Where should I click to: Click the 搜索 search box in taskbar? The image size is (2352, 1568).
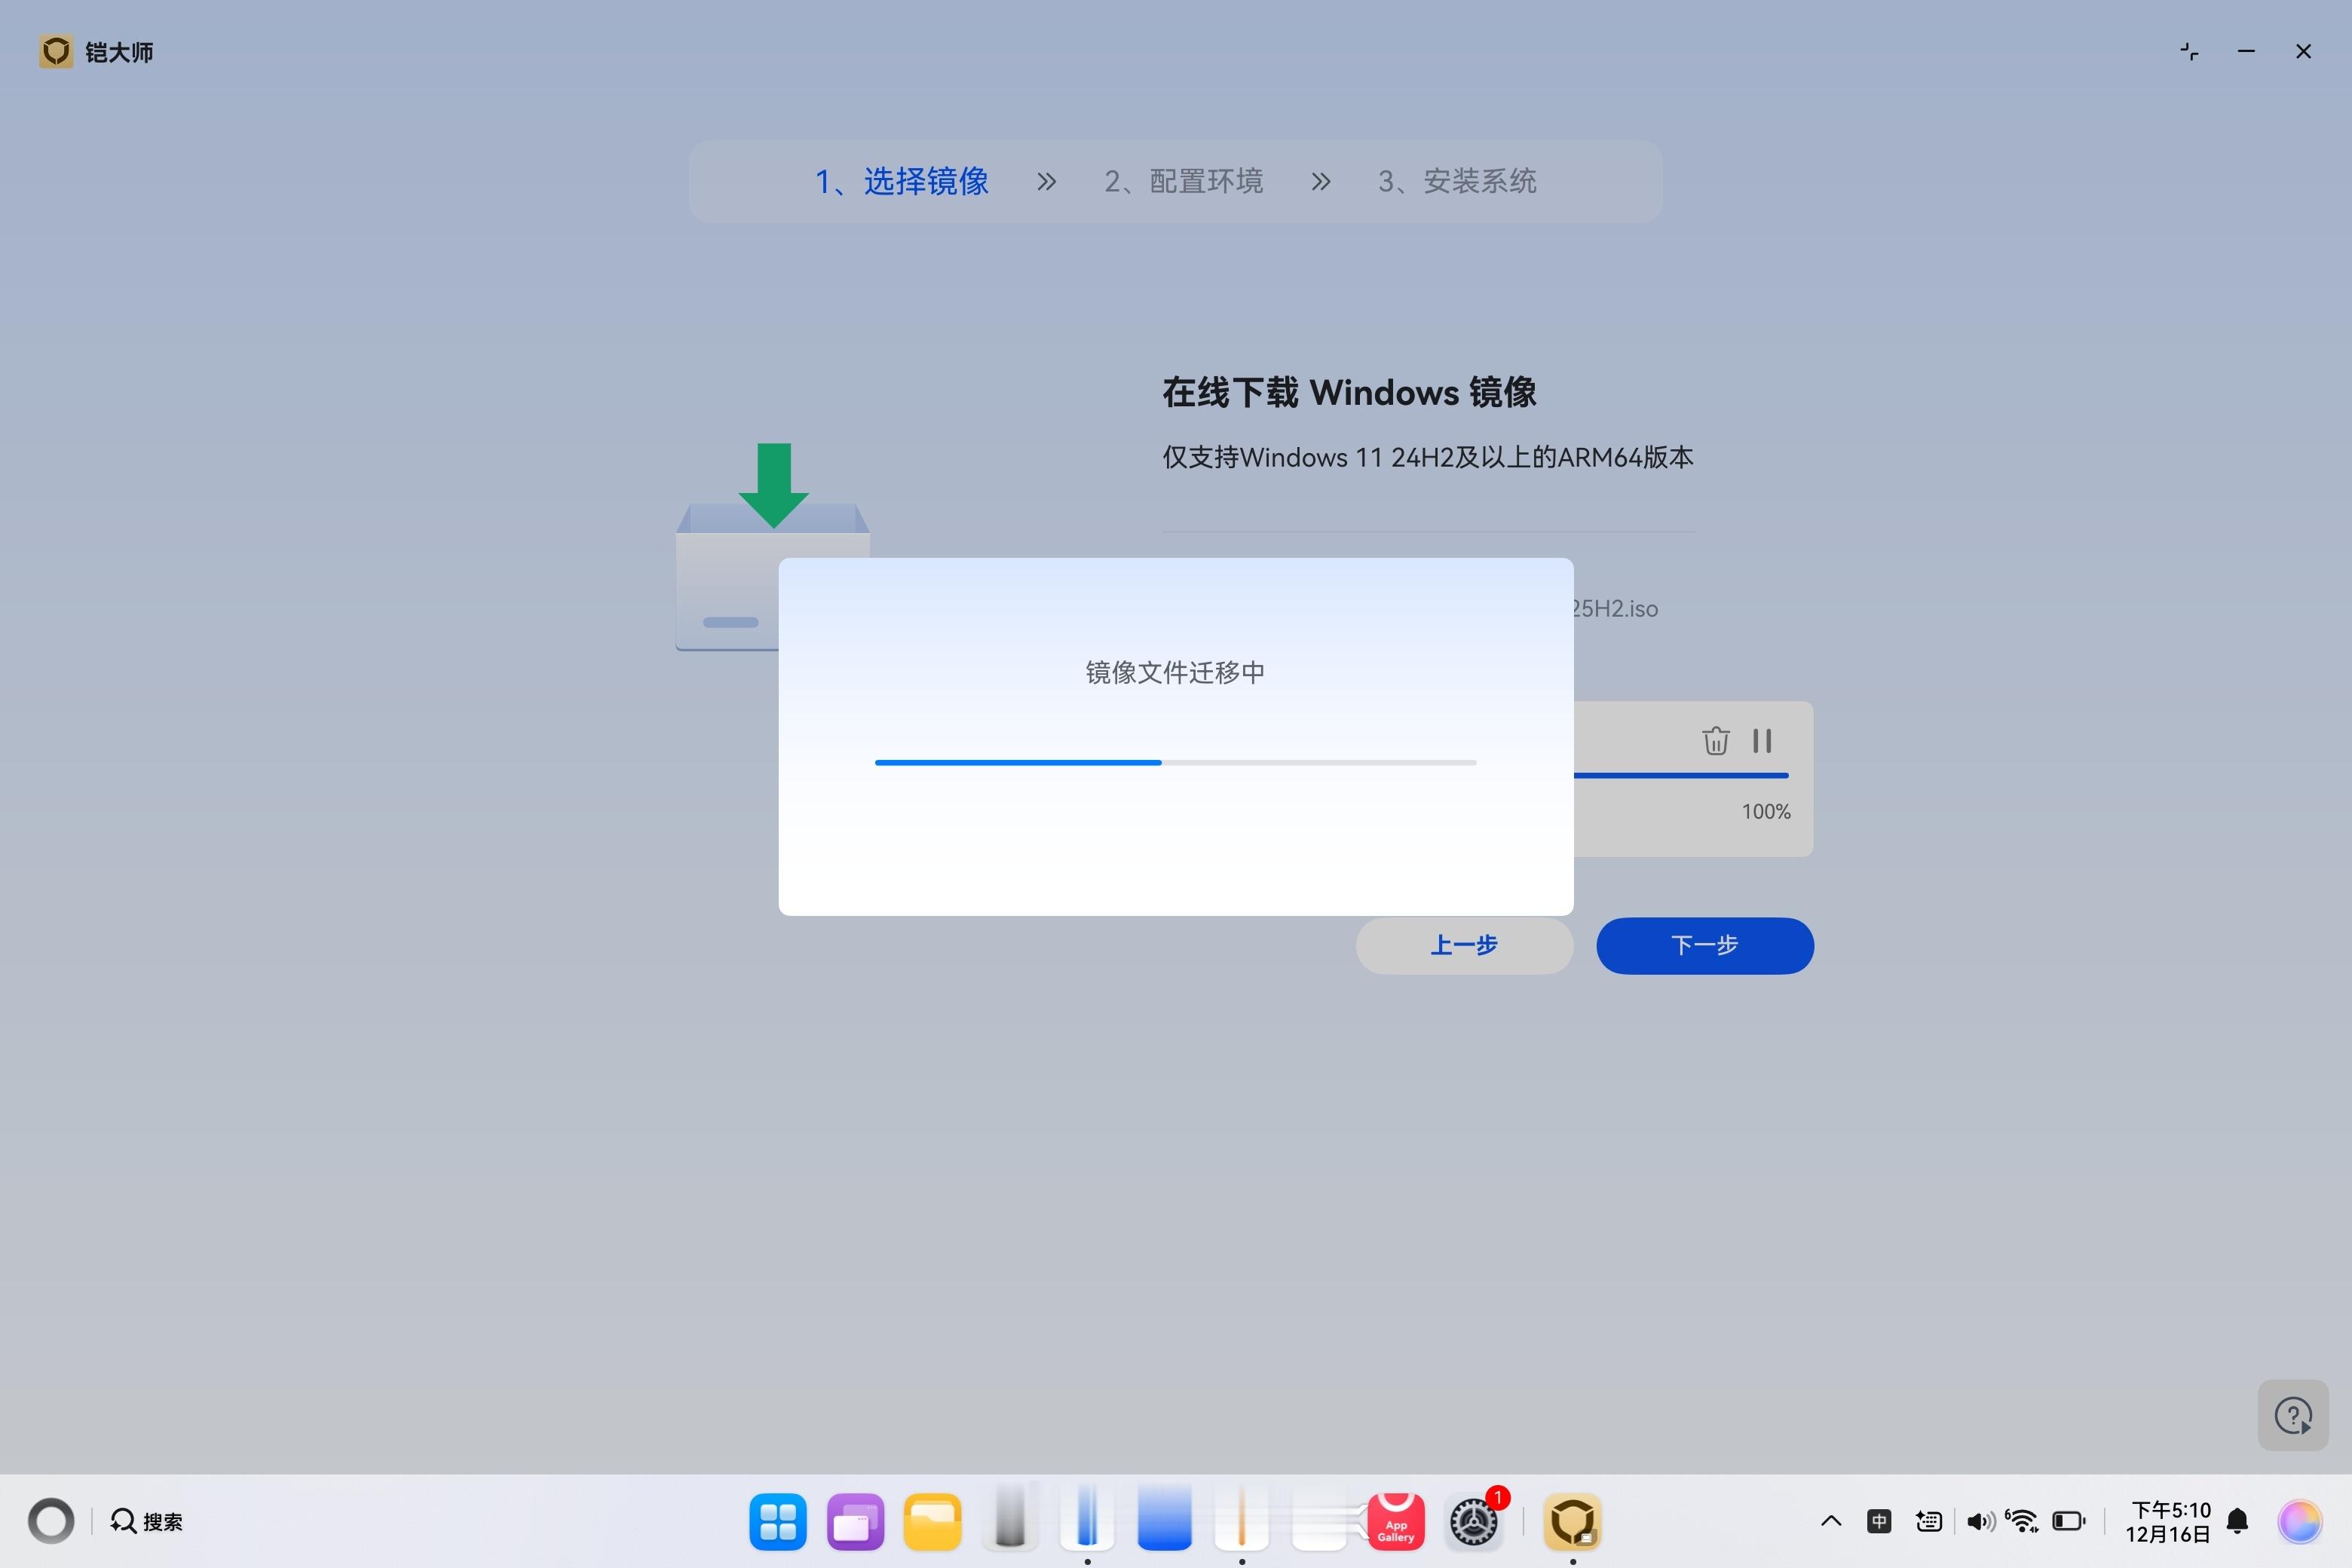click(x=148, y=1522)
